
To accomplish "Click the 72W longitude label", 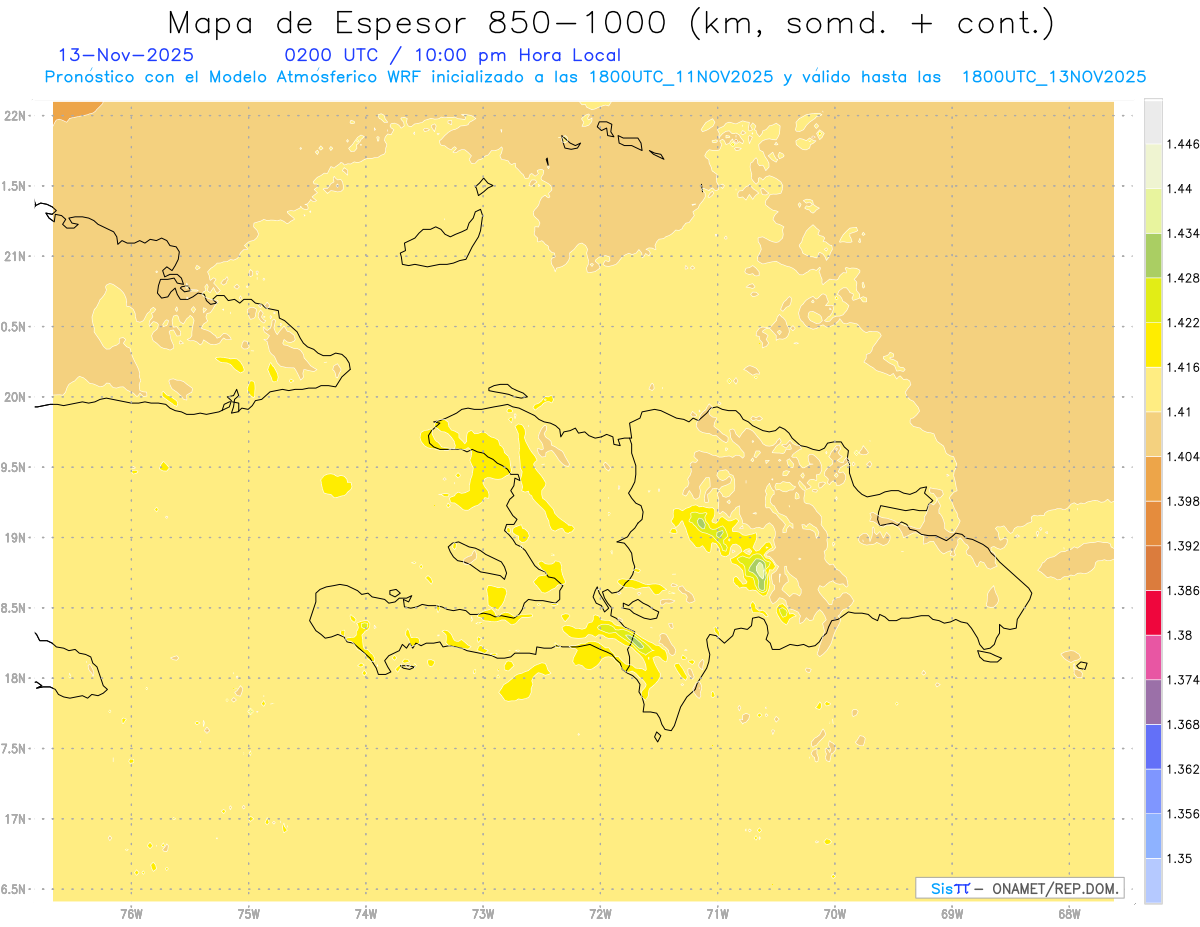I will tap(600, 913).
